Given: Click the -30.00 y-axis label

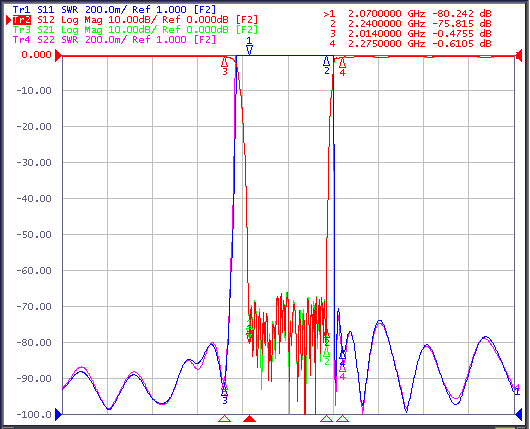Looking at the screenshot, I should (34, 163).
